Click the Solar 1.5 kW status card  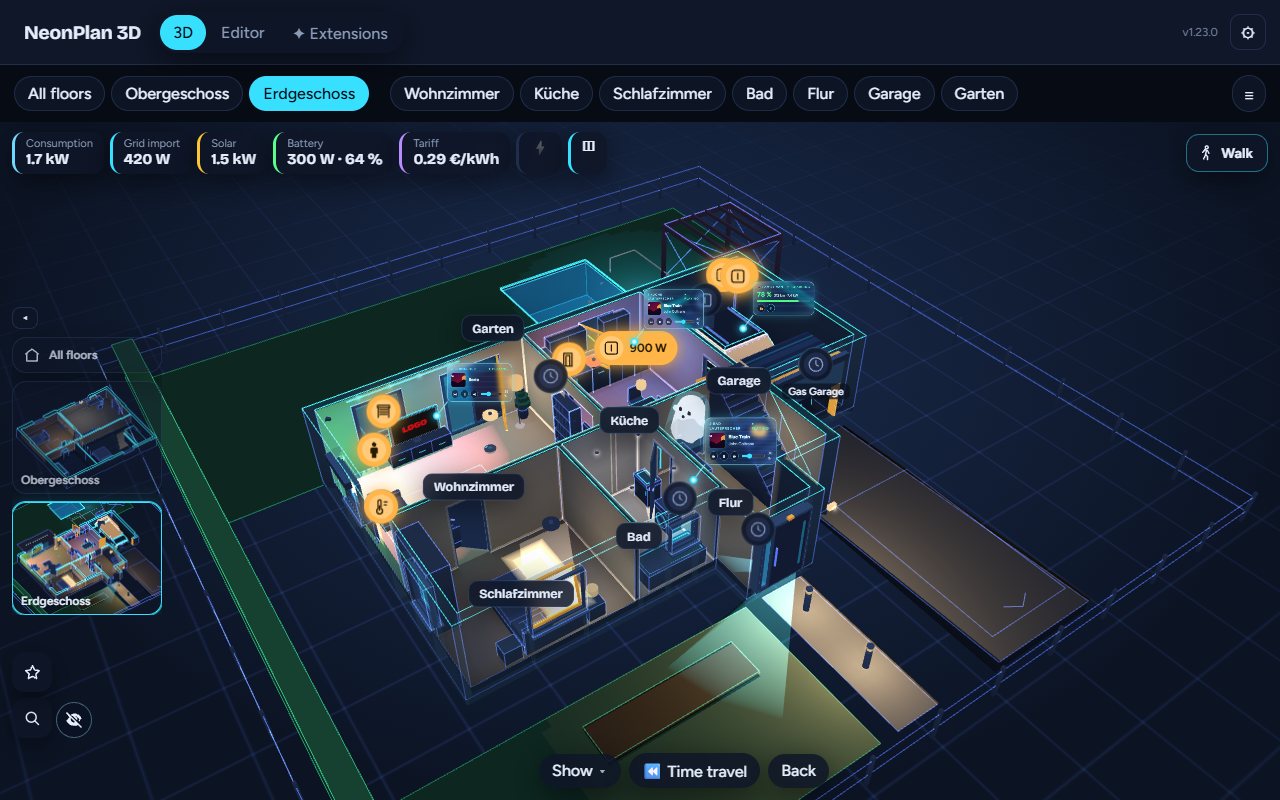[x=232, y=152]
